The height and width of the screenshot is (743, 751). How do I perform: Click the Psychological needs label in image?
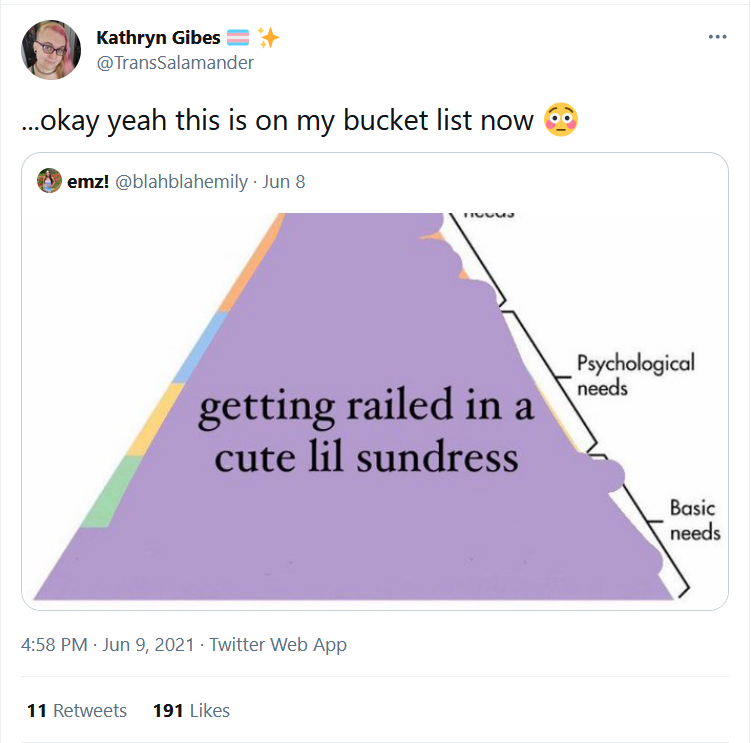[636, 375]
